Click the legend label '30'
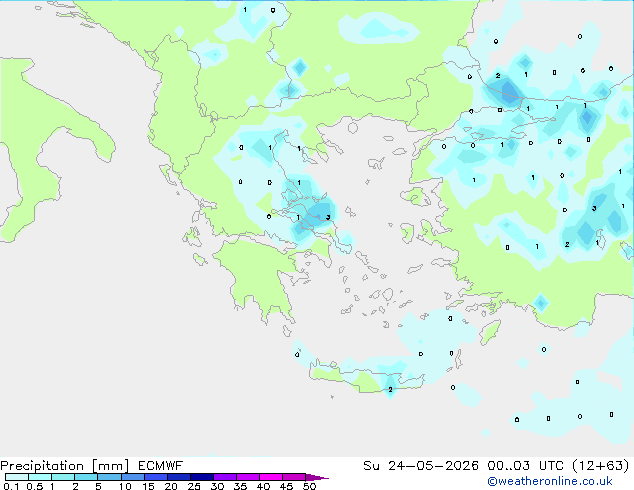The height and width of the screenshot is (490, 634). [217, 486]
